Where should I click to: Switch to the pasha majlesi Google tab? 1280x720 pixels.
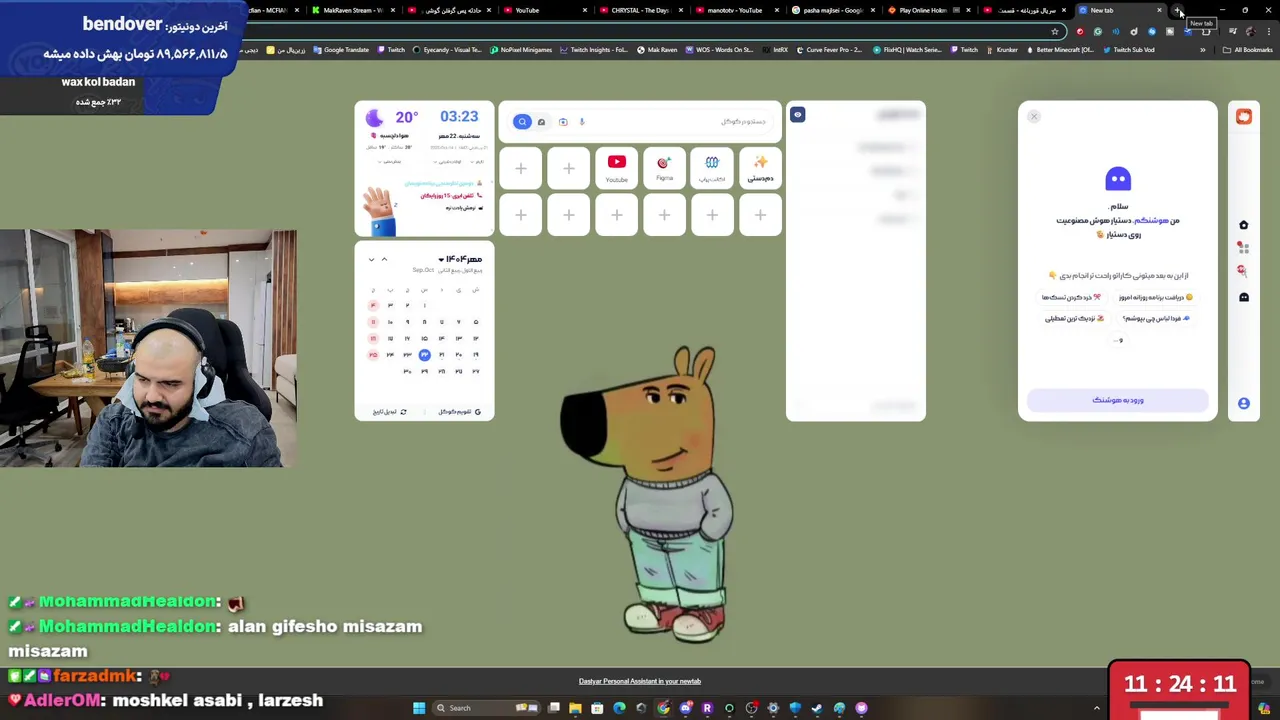tap(831, 10)
